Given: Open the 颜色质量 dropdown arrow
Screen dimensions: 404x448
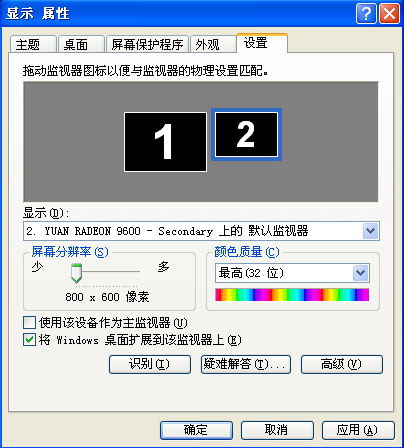Looking at the screenshot, I should click(x=361, y=273).
